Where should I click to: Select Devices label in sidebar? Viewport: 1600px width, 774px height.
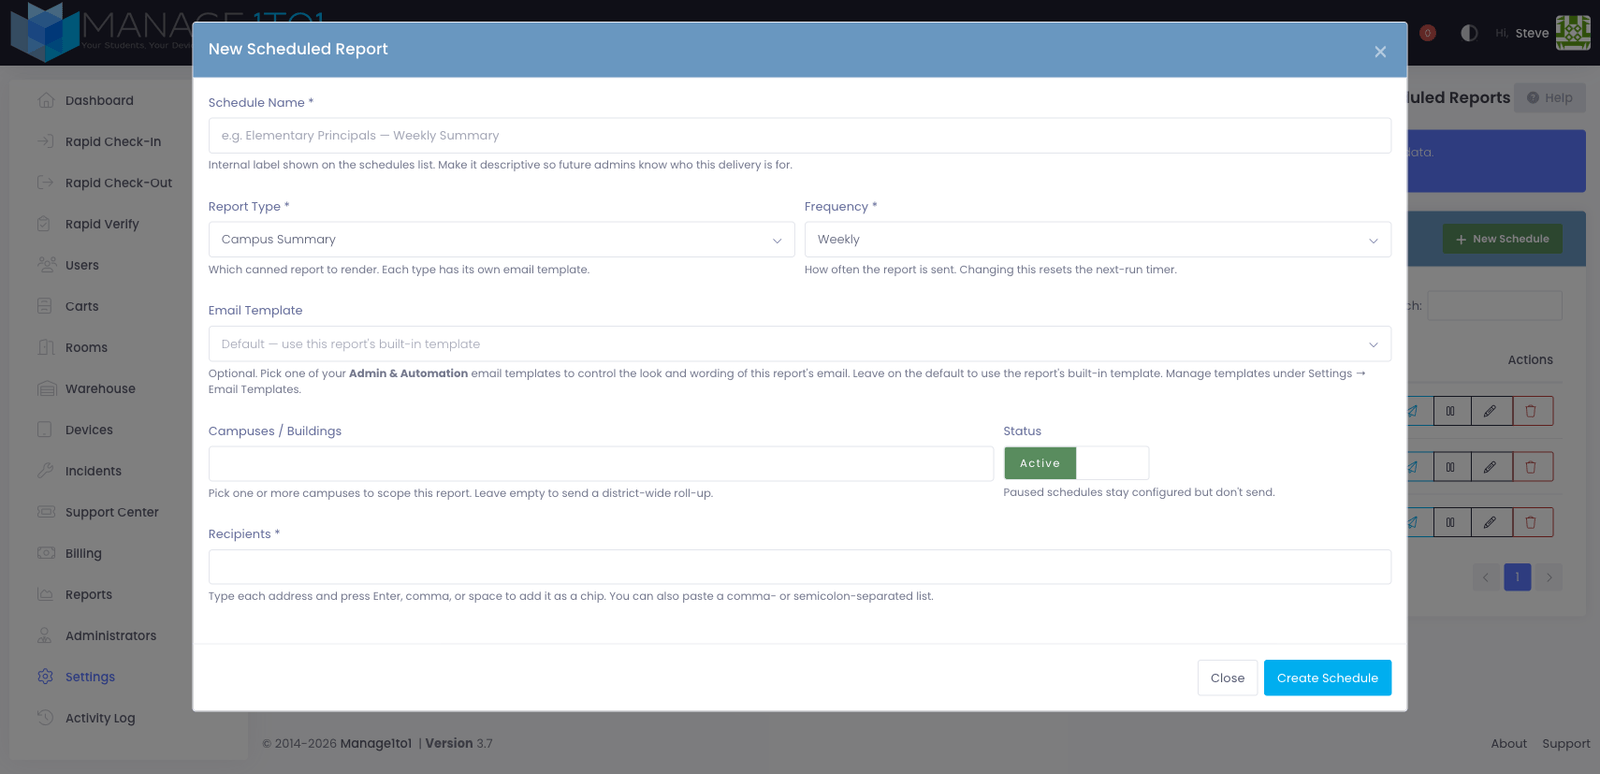tap(89, 430)
